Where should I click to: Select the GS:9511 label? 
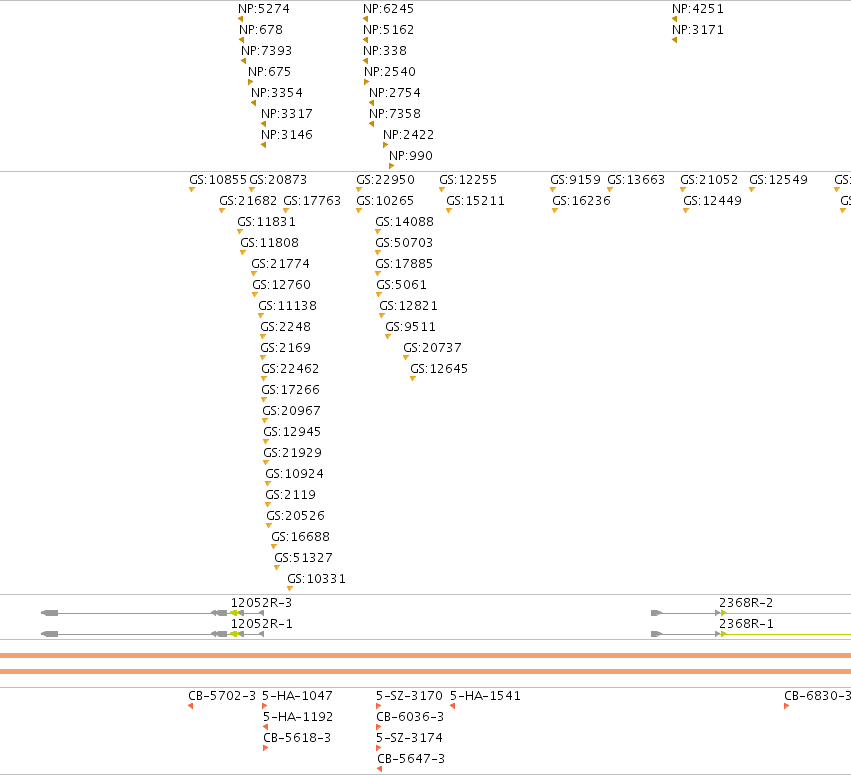tap(410, 327)
